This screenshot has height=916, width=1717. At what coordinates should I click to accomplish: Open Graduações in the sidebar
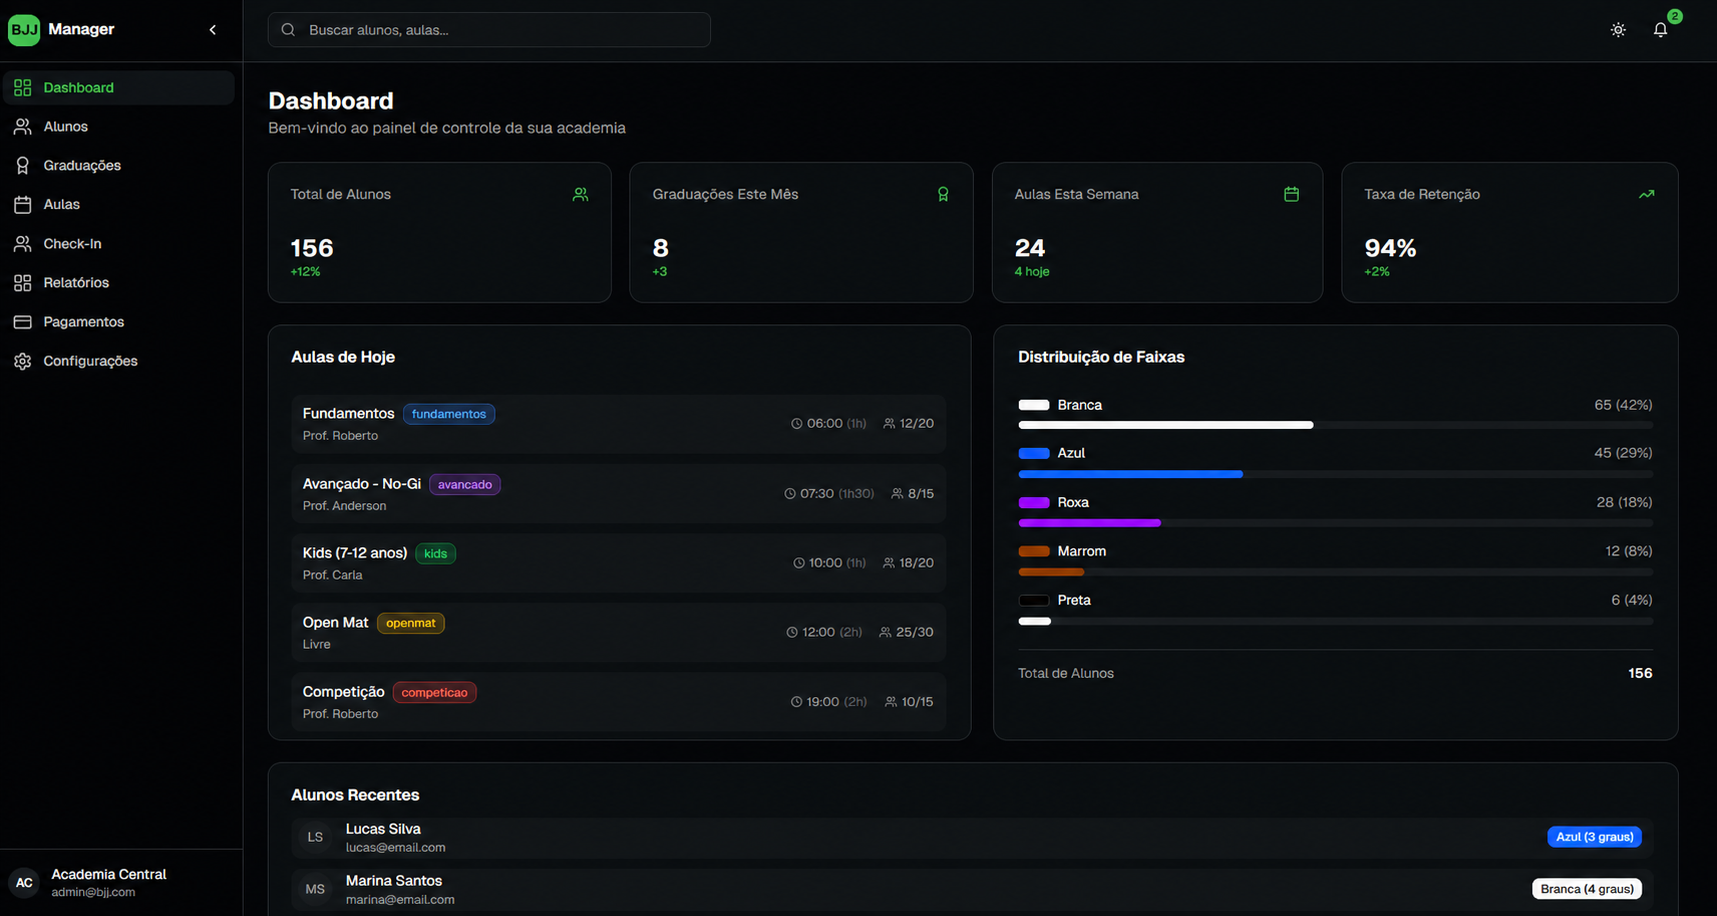pyautogui.click(x=119, y=166)
